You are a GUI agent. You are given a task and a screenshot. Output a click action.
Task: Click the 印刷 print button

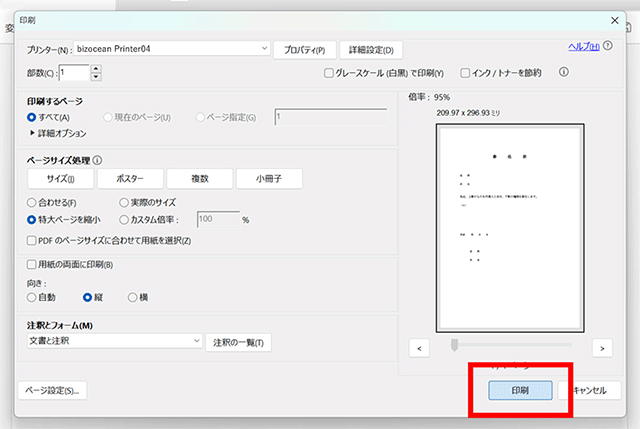click(x=520, y=391)
